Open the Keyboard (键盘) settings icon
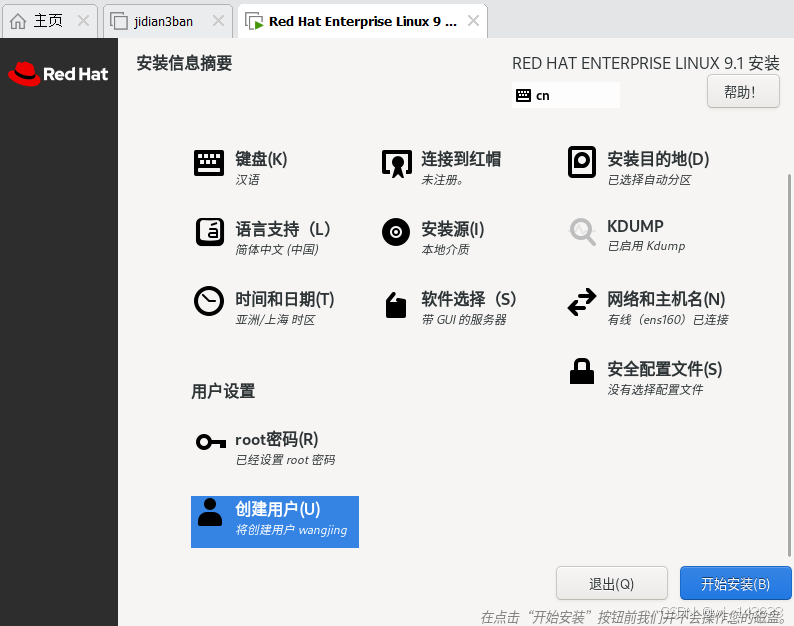 [209, 163]
